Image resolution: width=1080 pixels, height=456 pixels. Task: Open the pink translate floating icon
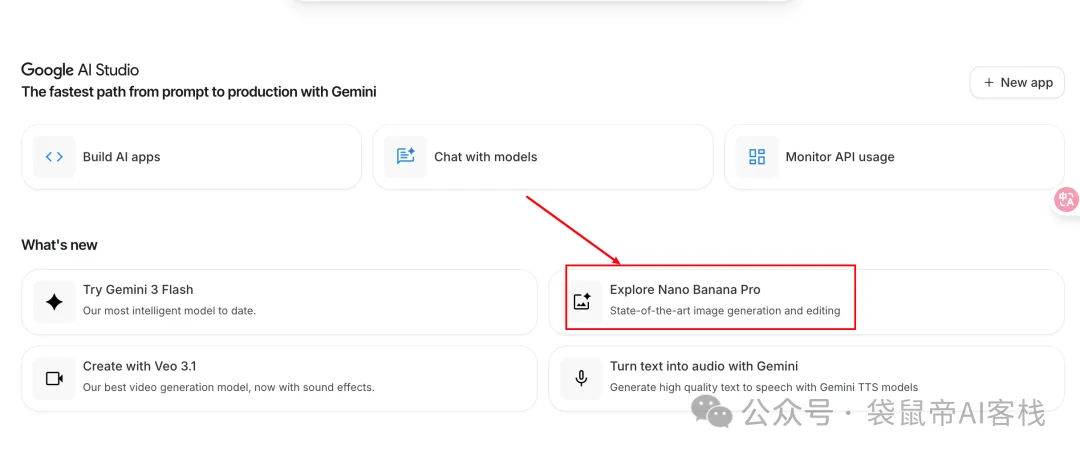click(x=1066, y=200)
